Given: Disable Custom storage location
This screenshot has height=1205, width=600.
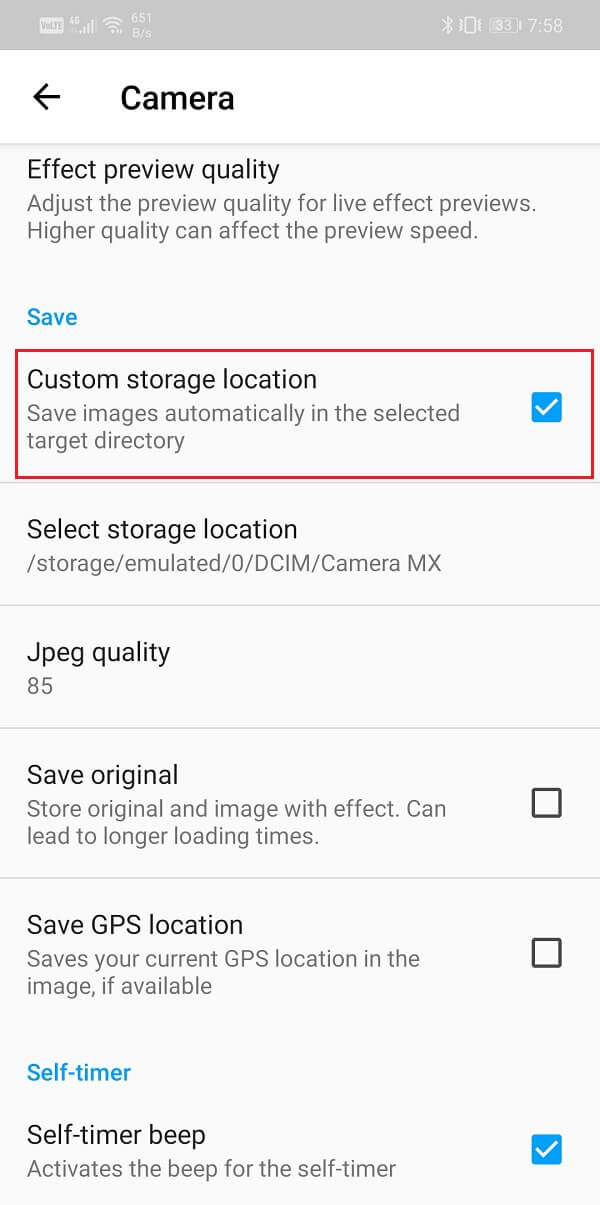Looking at the screenshot, I should pos(546,407).
